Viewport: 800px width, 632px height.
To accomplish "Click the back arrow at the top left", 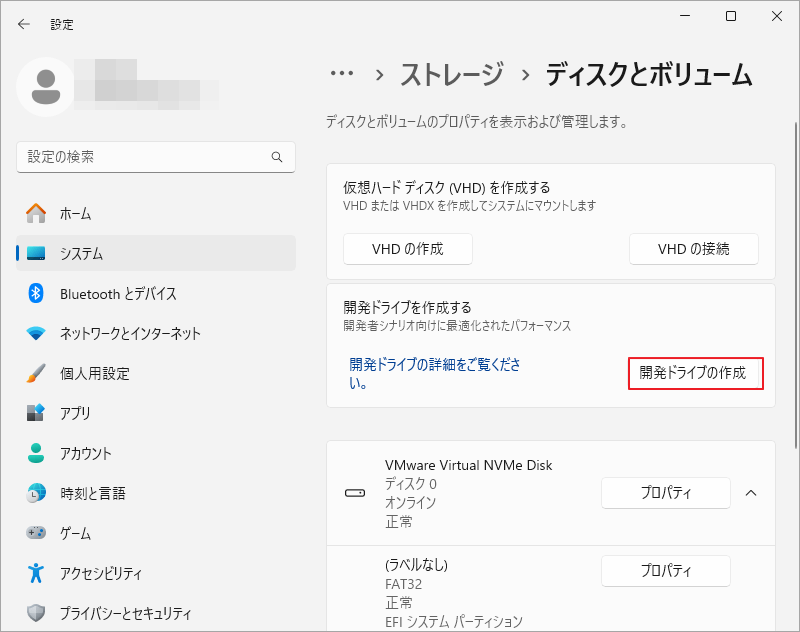I will click(x=22, y=23).
